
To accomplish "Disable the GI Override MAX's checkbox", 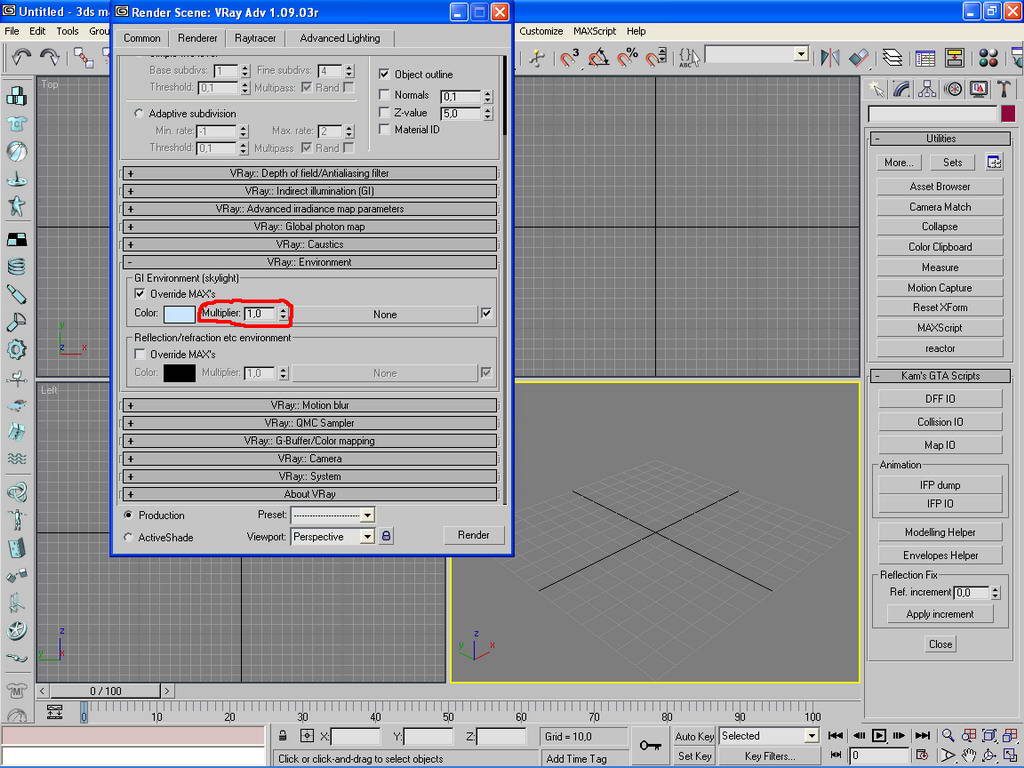I will pos(140,294).
